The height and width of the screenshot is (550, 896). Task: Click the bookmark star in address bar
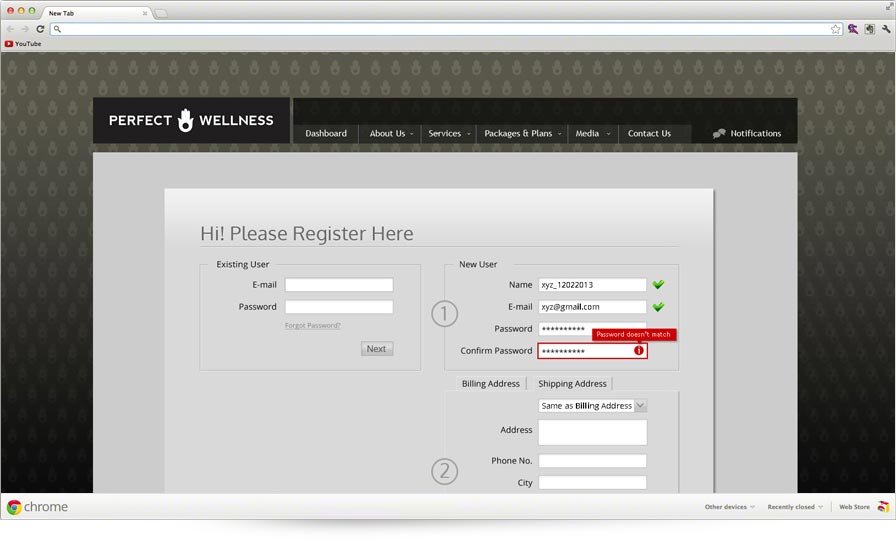(x=835, y=29)
